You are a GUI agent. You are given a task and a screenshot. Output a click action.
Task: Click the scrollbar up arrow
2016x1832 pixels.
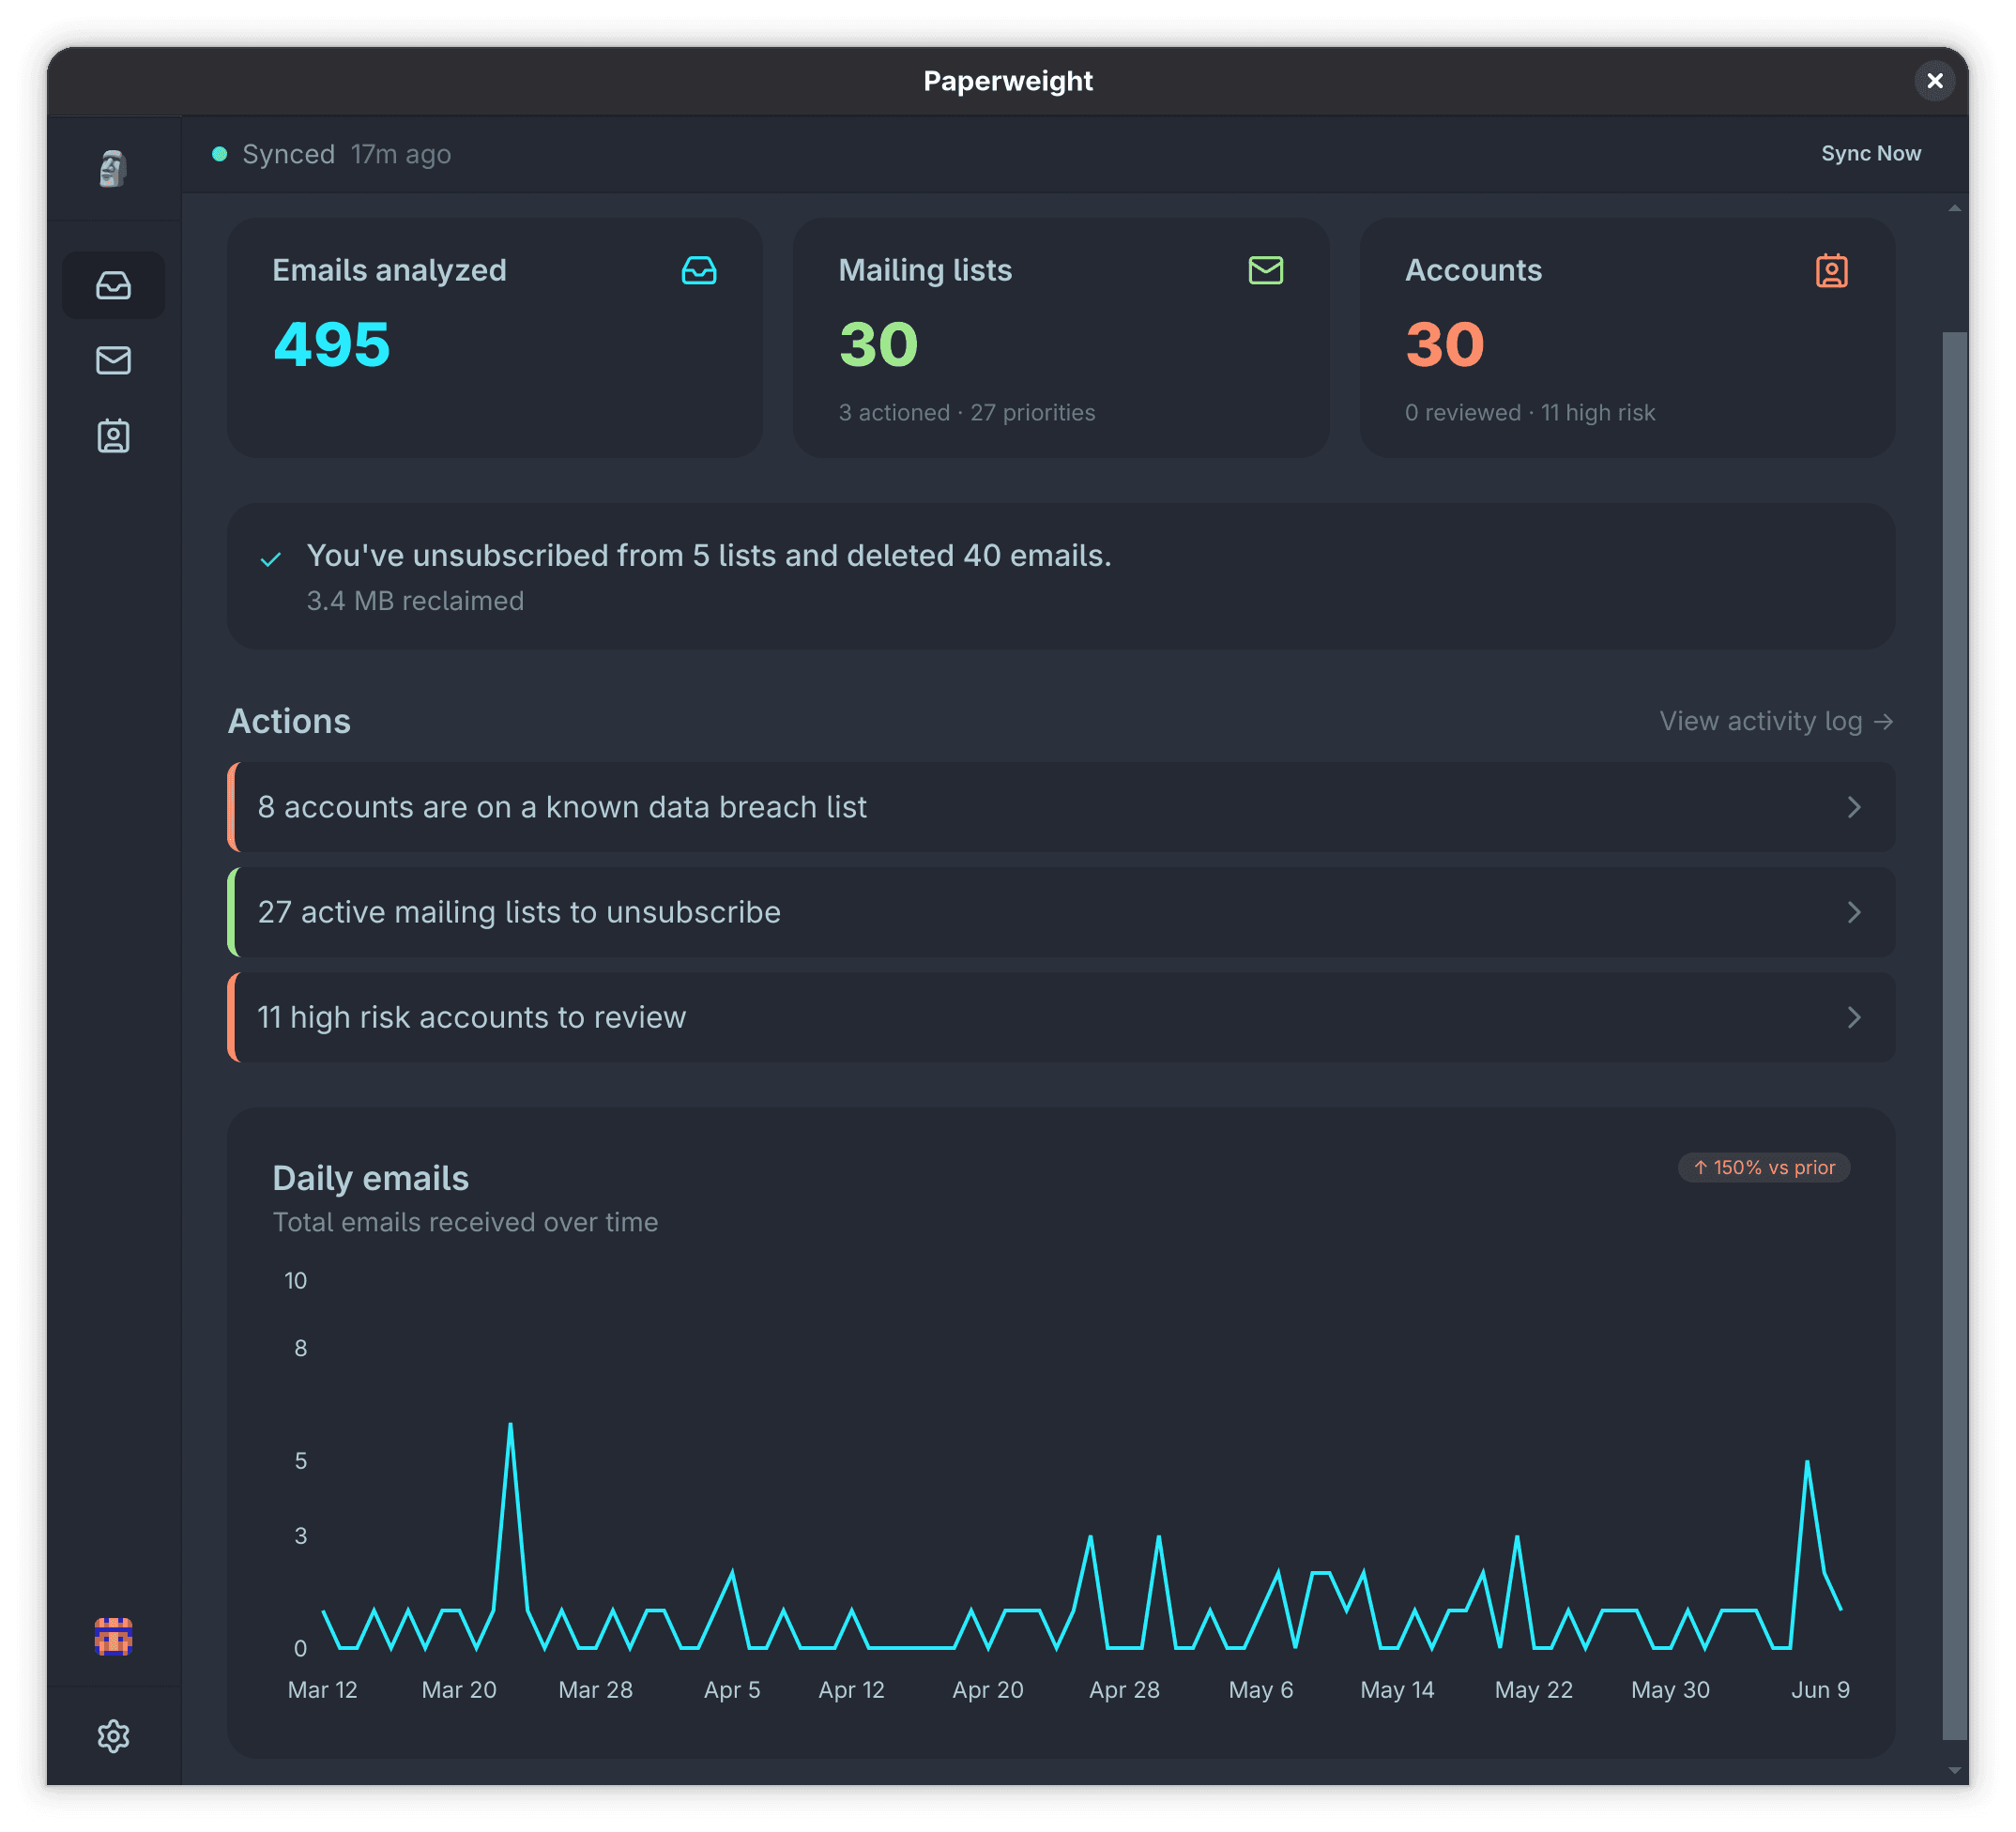pos(1954,208)
